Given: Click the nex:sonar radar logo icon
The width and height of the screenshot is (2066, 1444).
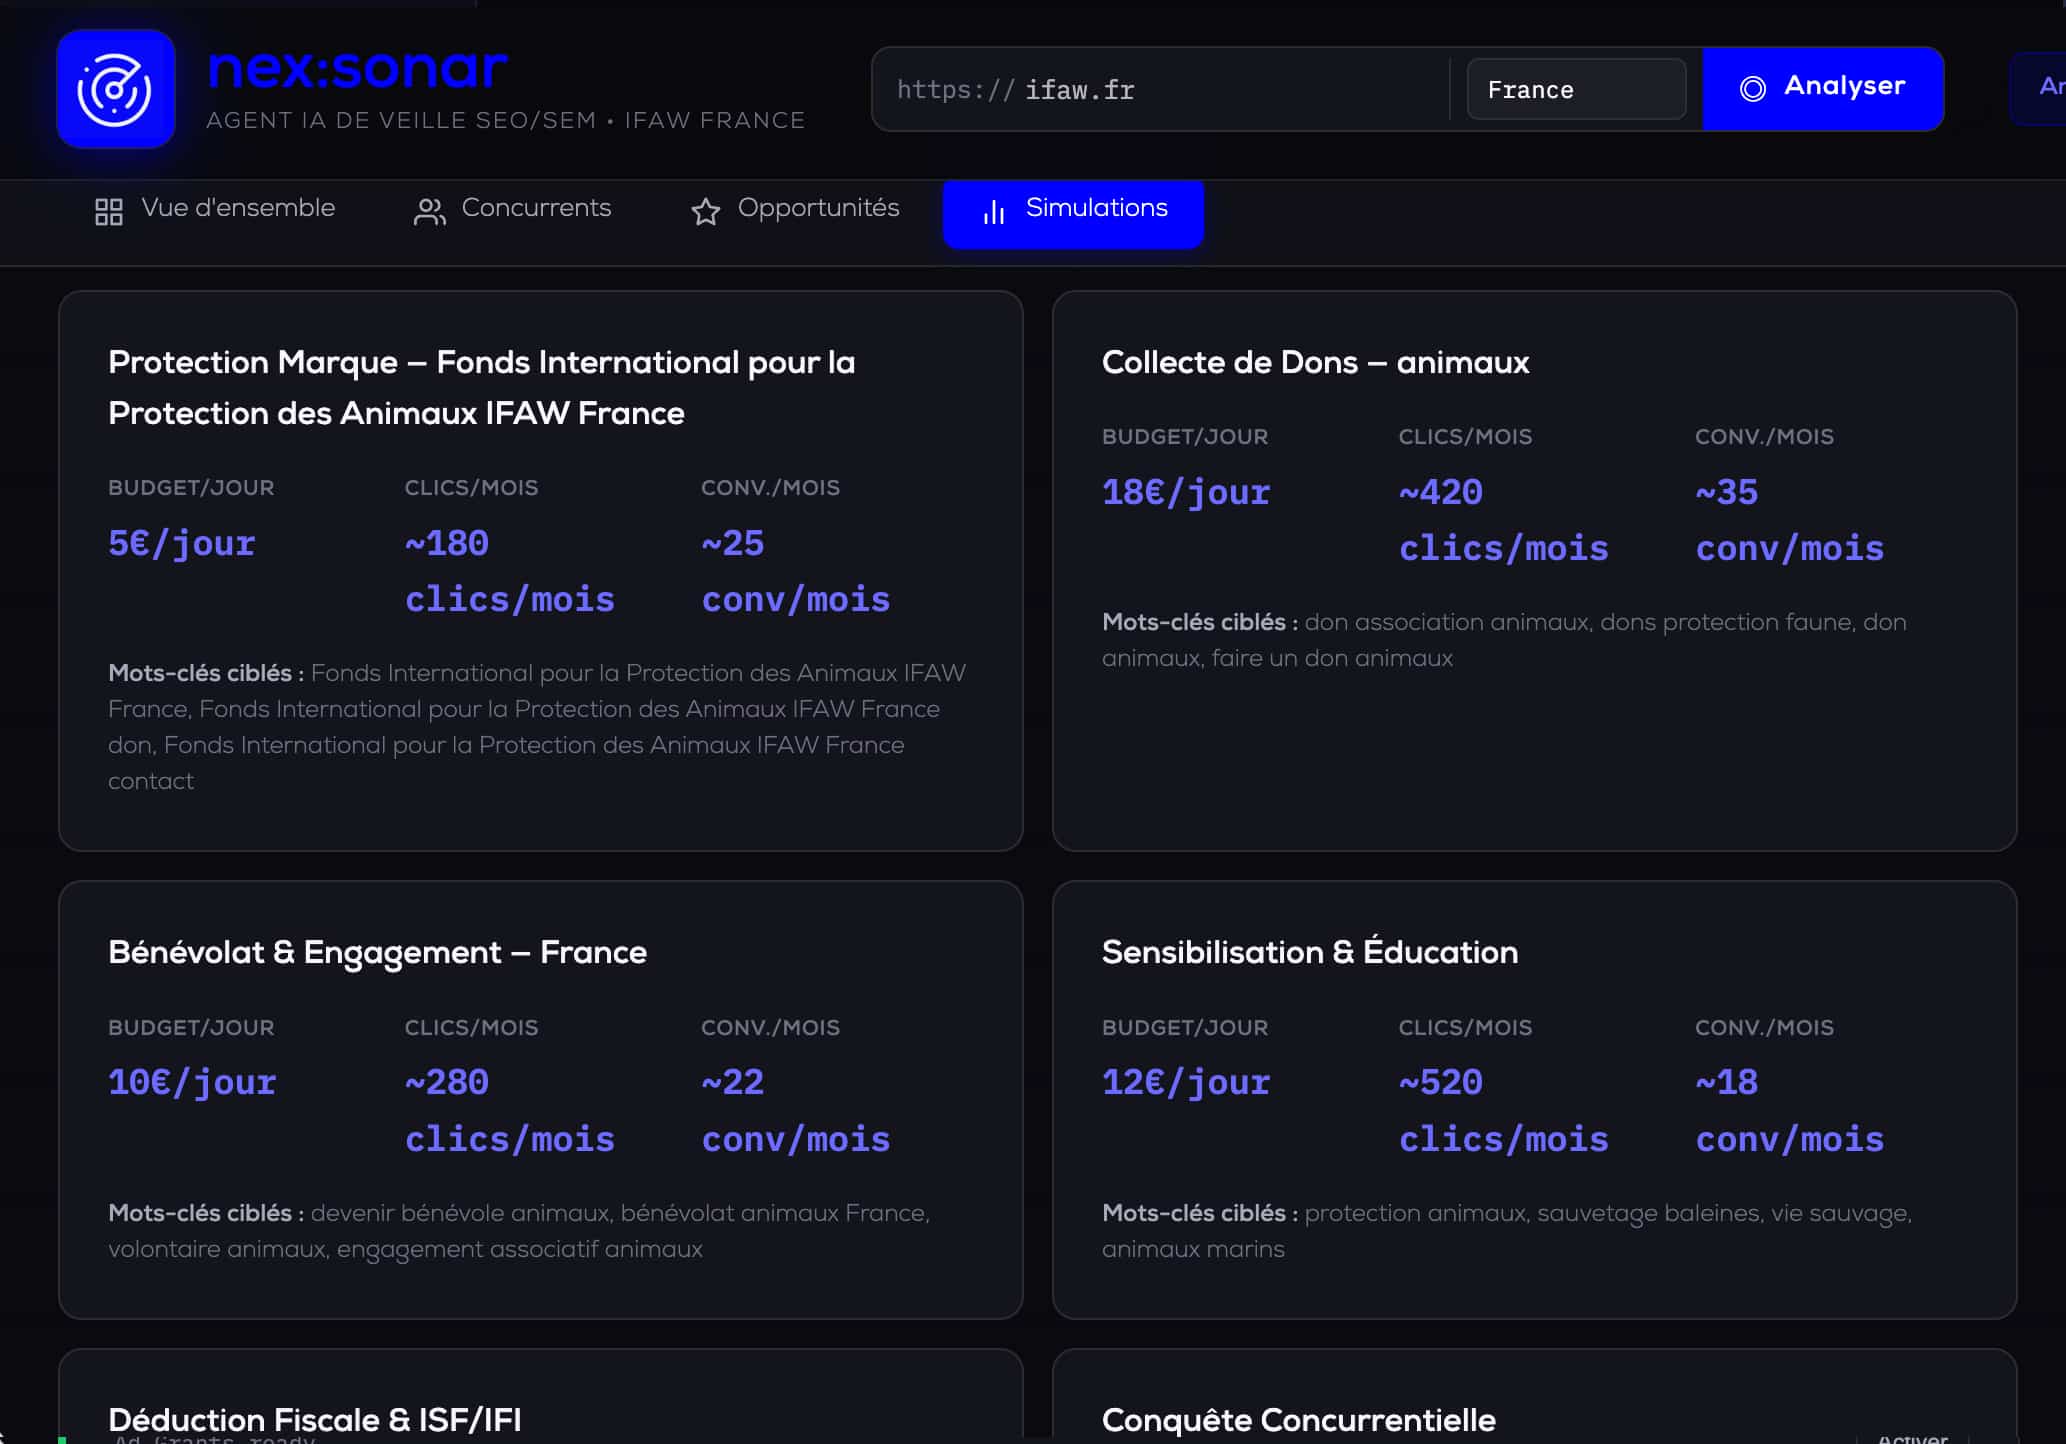Looking at the screenshot, I should [x=116, y=89].
